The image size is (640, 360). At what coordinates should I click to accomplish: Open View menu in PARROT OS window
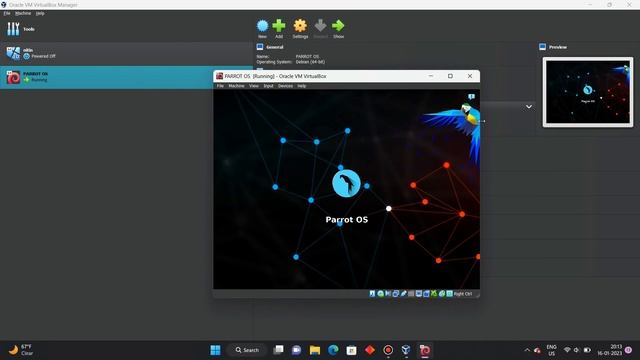tap(254, 86)
